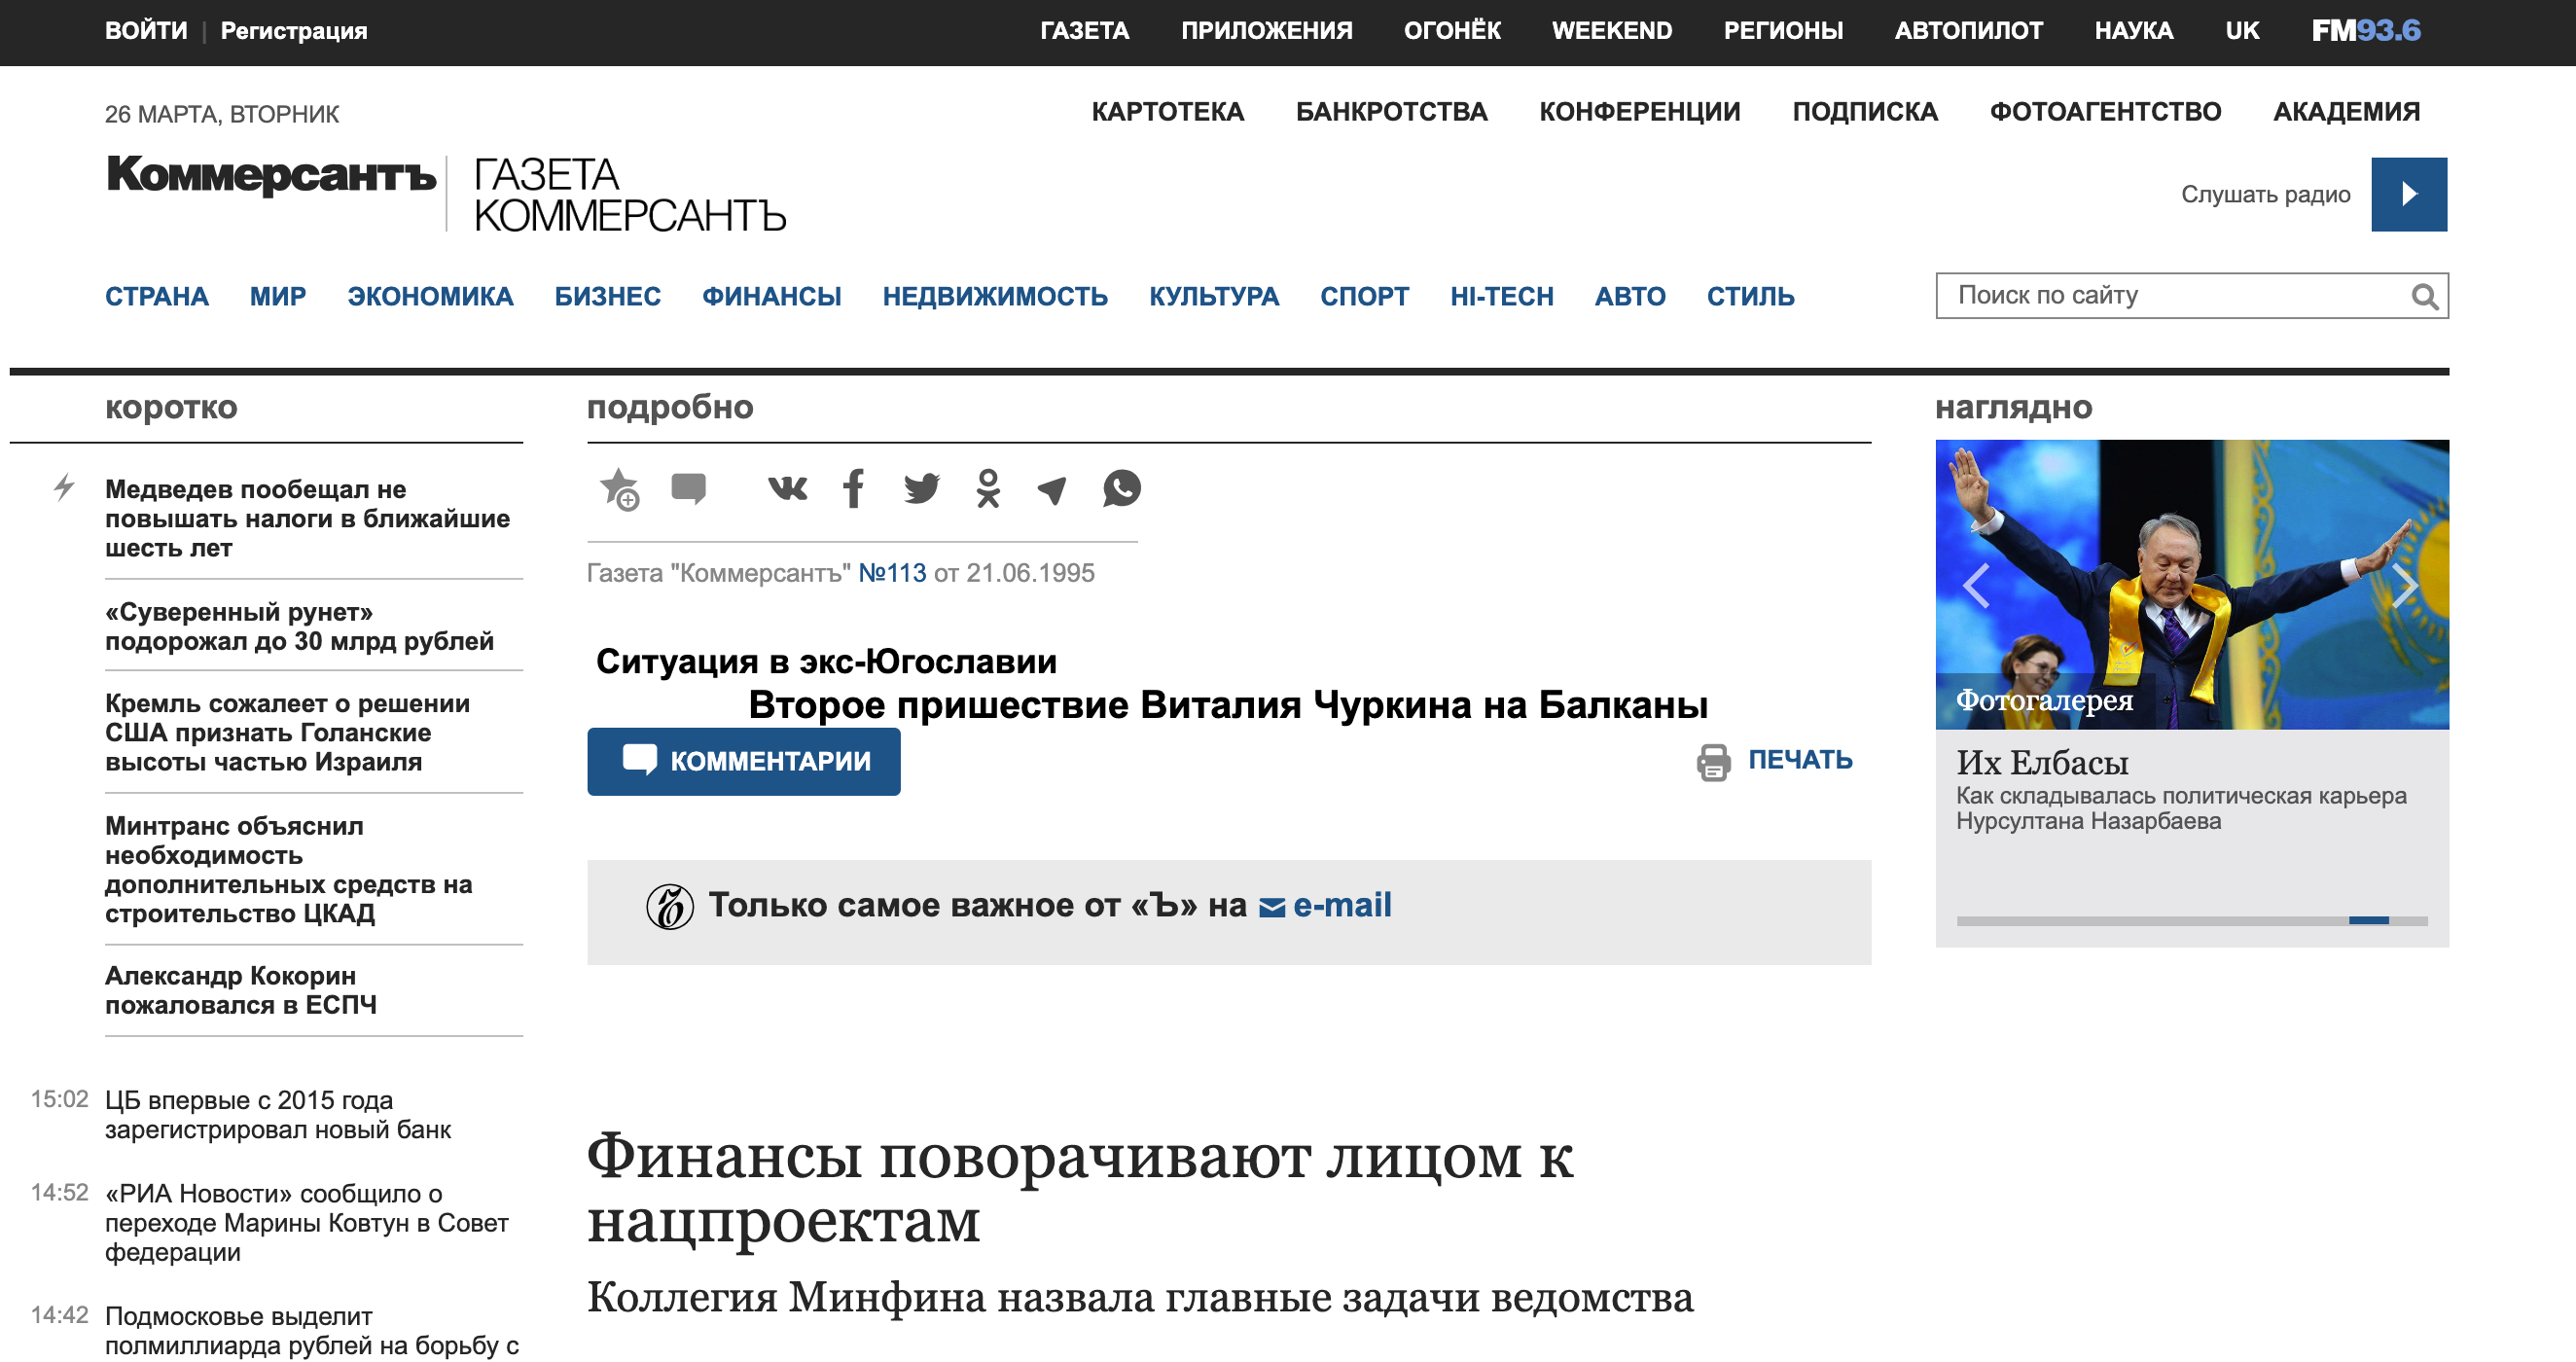Click the gallery progress slider bar
The width and height of the screenshot is (2576, 1362).
2190,920
